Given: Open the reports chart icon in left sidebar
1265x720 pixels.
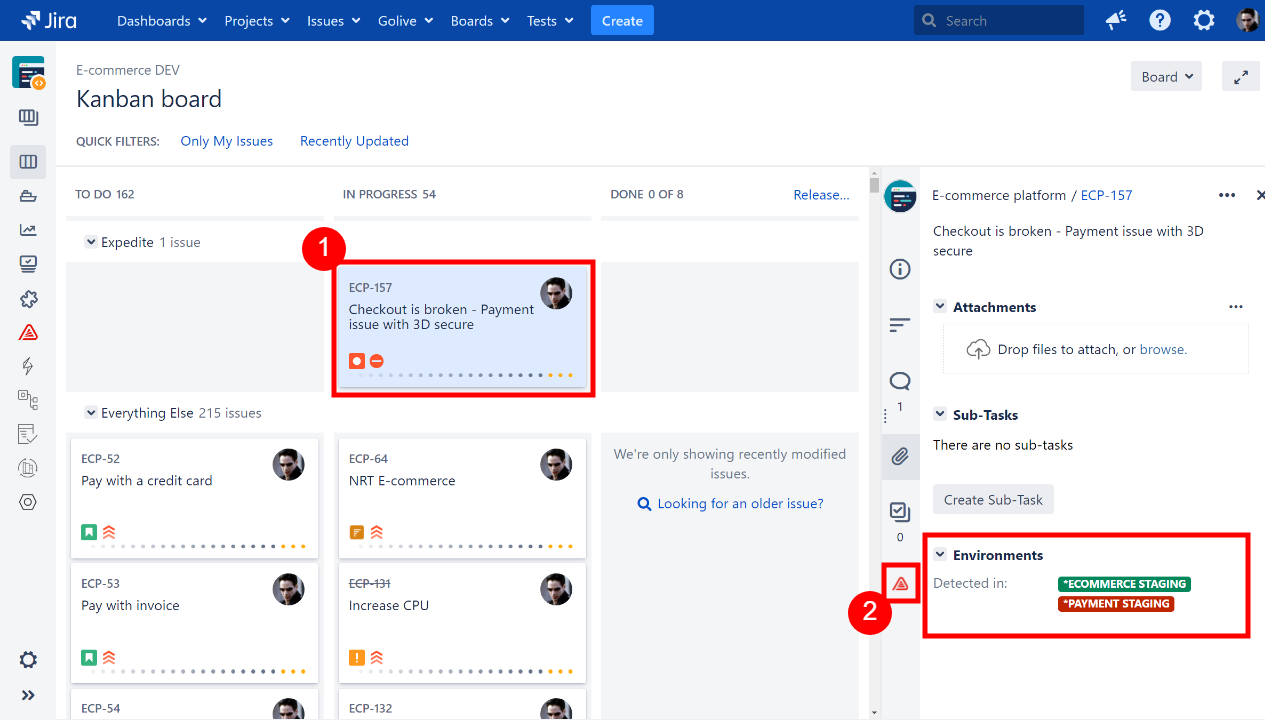Looking at the screenshot, I should pos(28,230).
